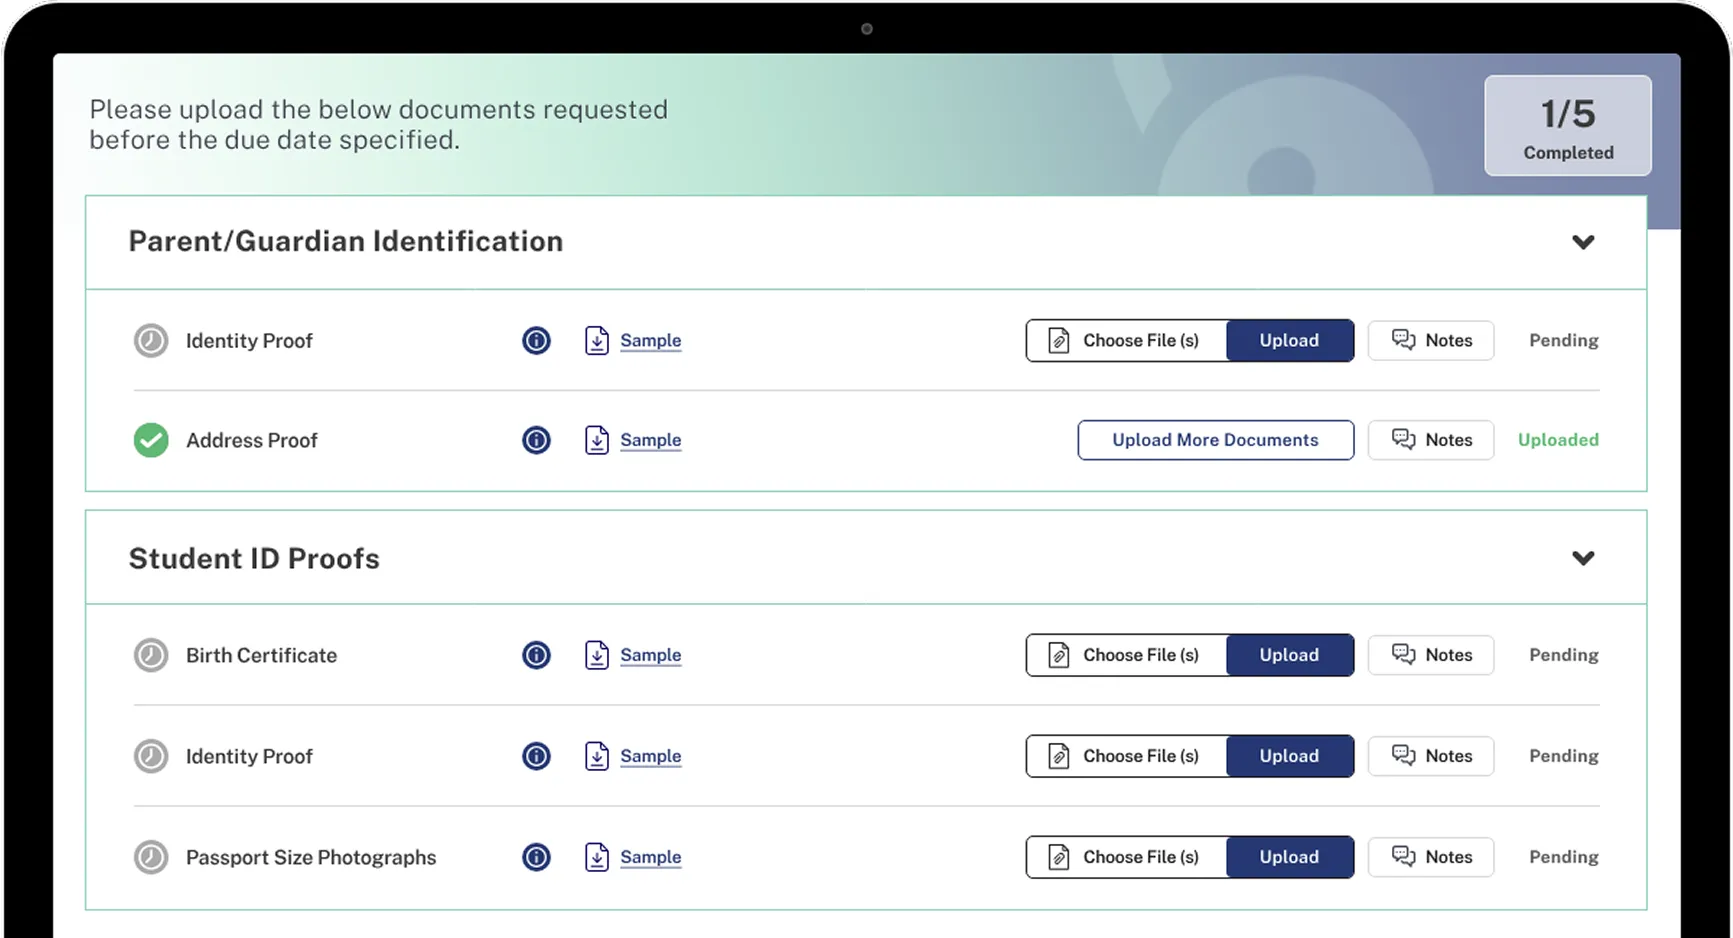
Task: Upload the Passport Size Photographs file
Action: tap(1289, 858)
